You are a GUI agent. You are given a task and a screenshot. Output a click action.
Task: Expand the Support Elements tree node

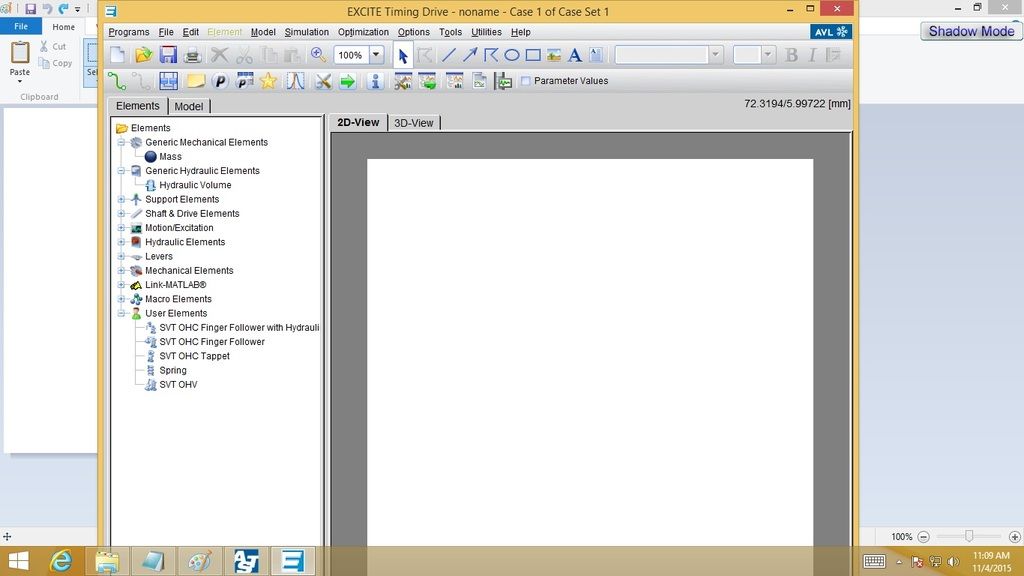[122, 199]
